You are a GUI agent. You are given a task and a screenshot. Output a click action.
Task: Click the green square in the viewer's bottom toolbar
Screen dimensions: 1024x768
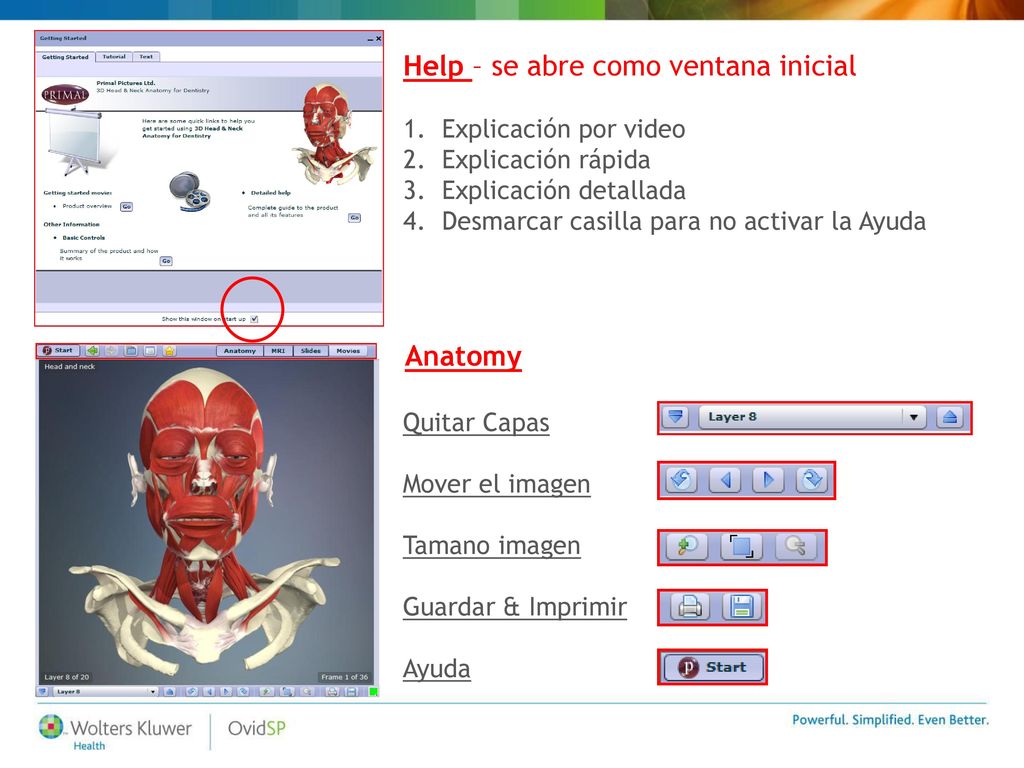coord(374,692)
